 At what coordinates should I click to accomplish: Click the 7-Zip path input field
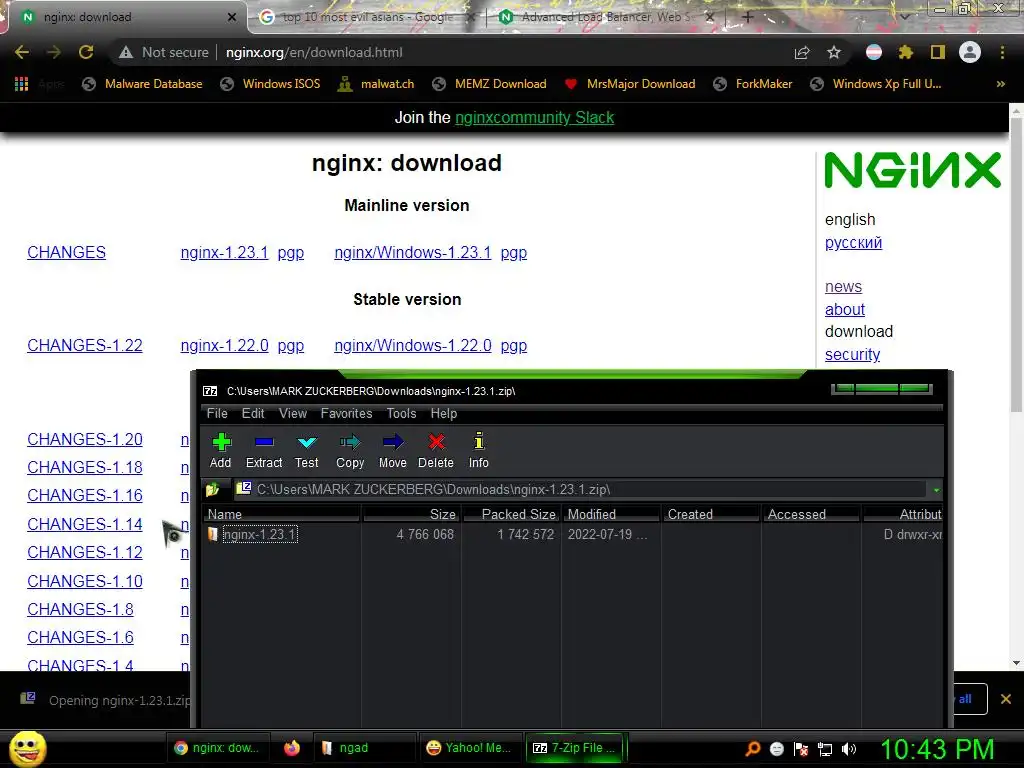pos(579,489)
